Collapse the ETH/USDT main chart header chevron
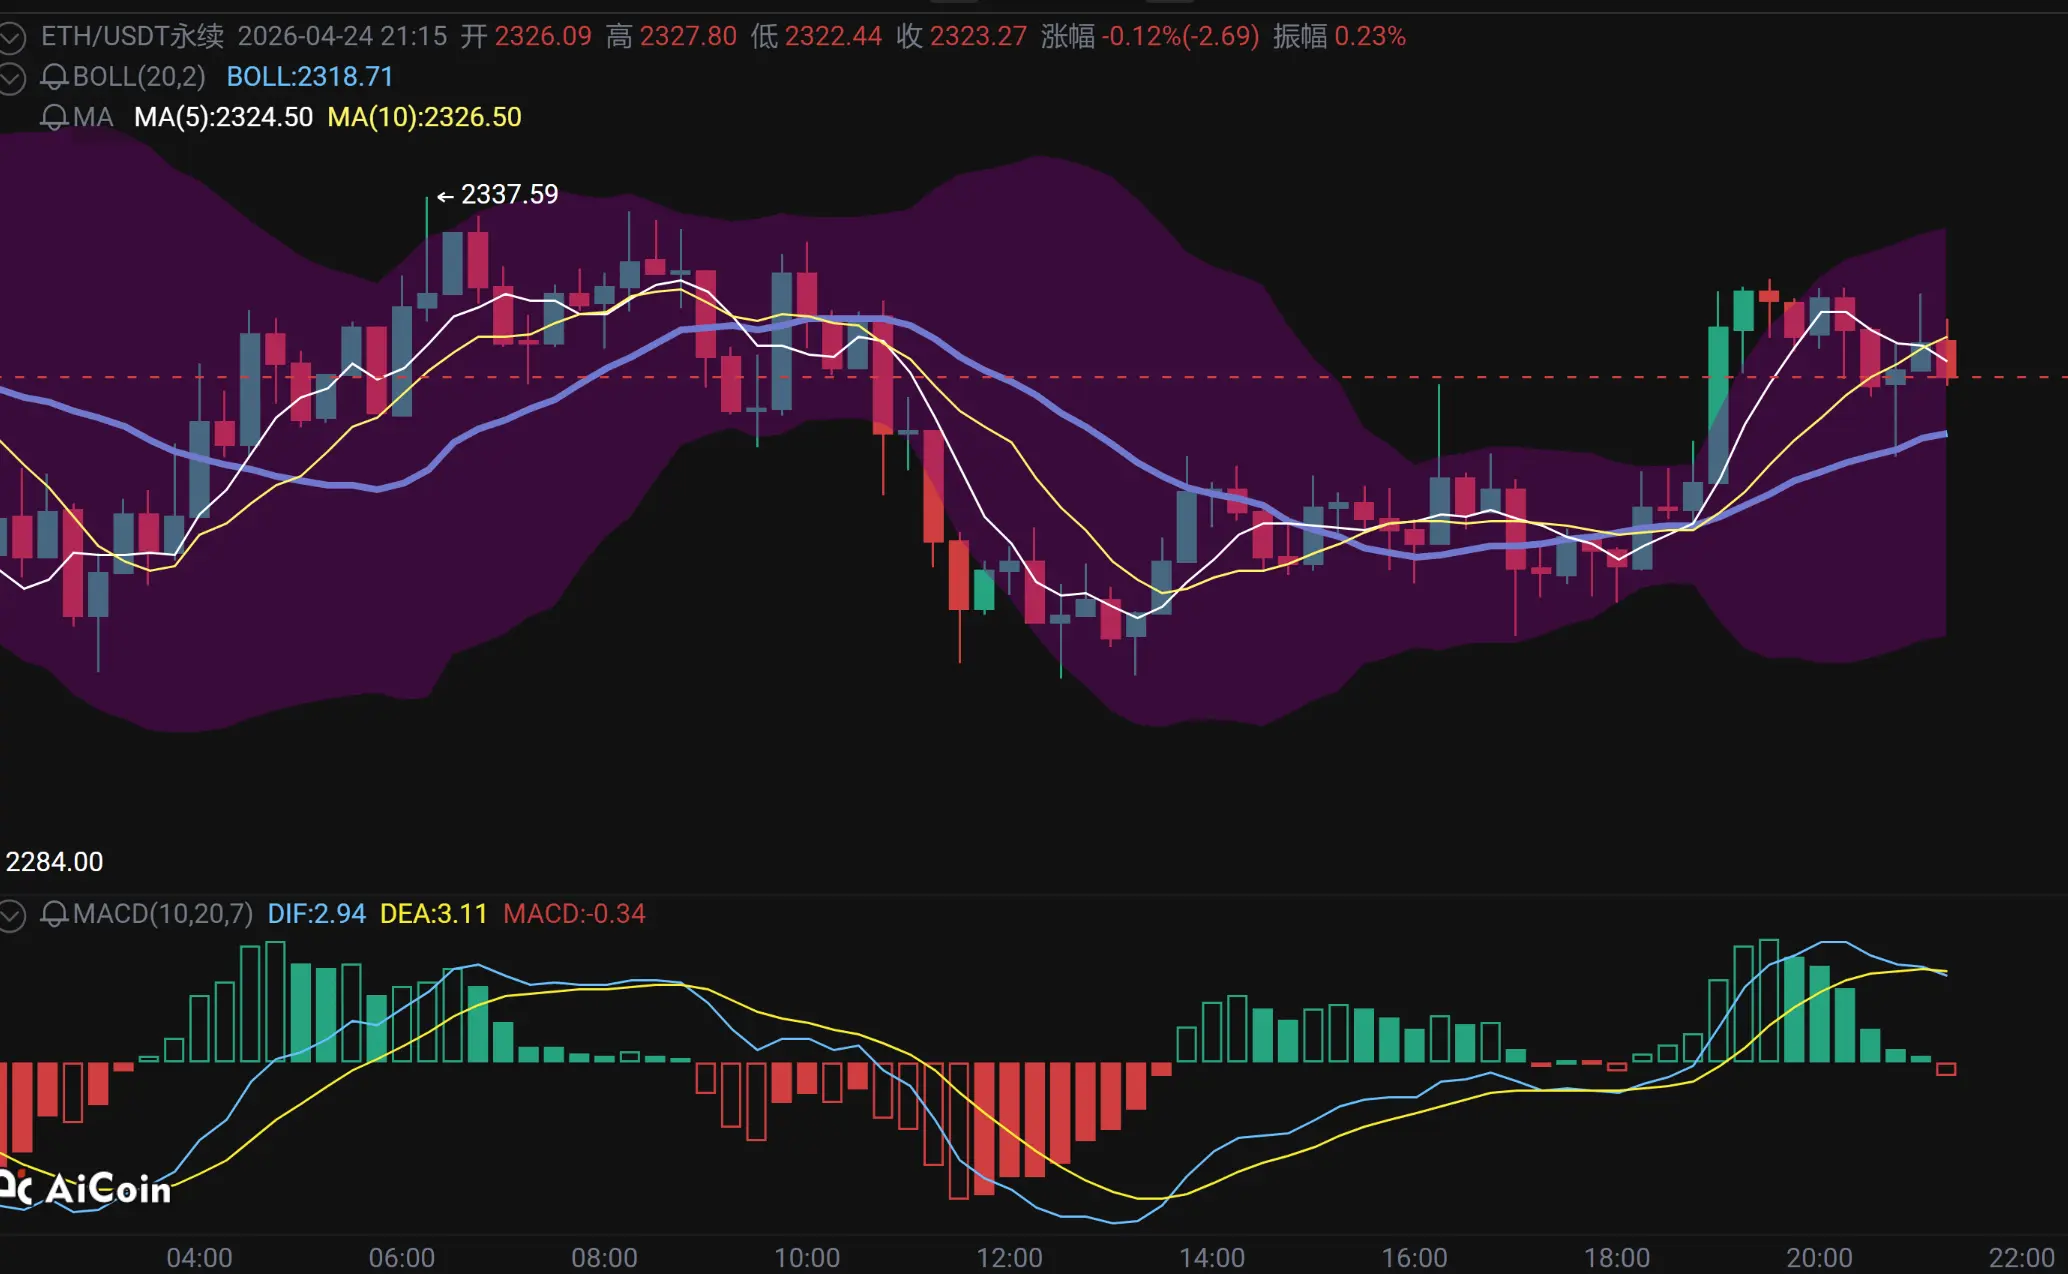Image resolution: width=2068 pixels, height=1274 pixels. [12, 38]
